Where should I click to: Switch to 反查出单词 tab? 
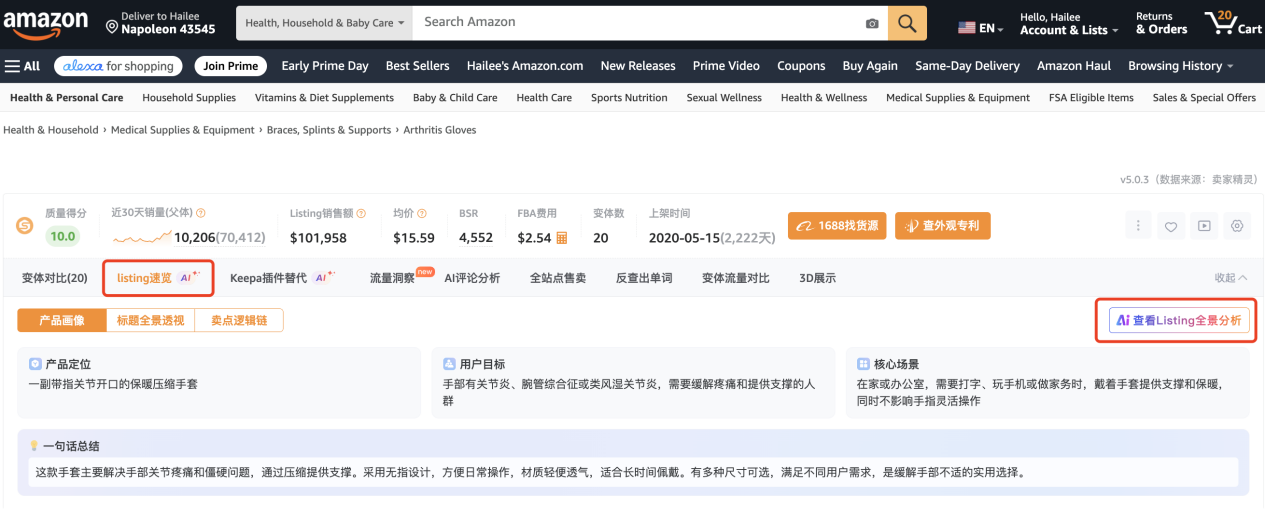tap(644, 278)
